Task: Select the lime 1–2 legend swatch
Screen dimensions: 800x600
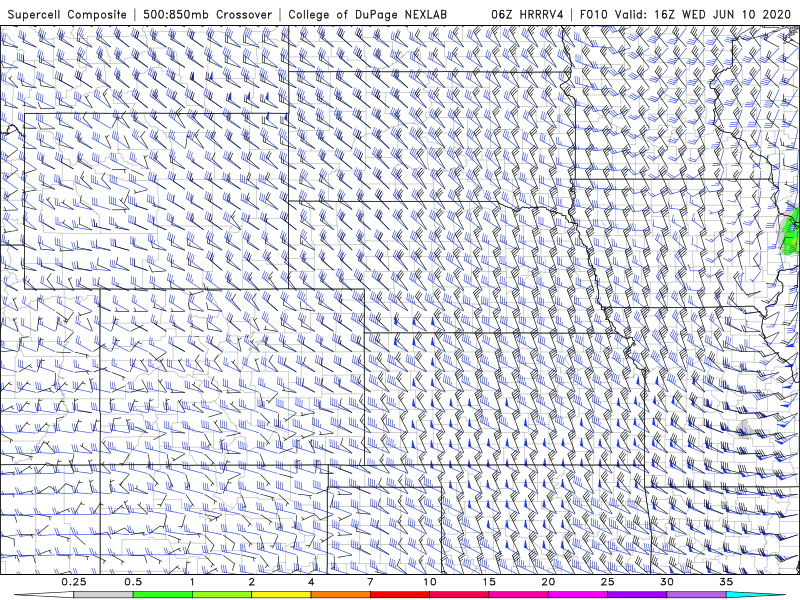Action: pyautogui.click(x=222, y=595)
